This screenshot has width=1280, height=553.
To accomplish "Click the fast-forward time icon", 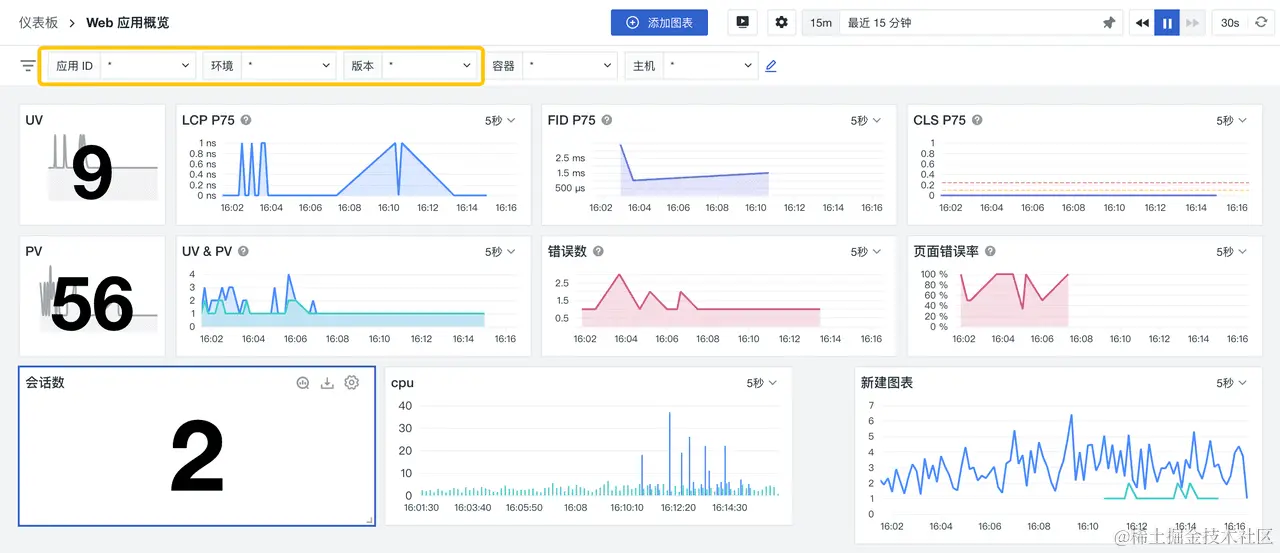I will pyautogui.click(x=1192, y=22).
